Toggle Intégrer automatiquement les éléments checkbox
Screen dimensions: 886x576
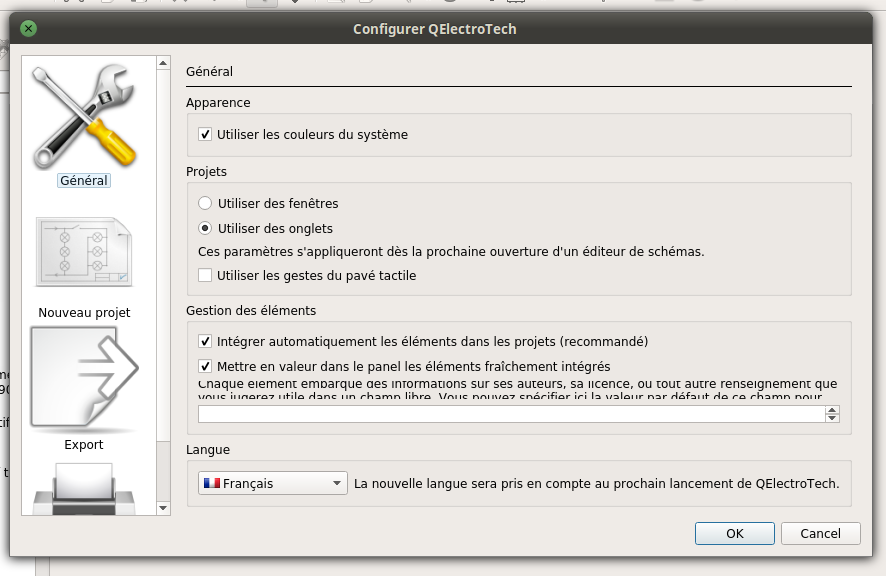tap(205, 341)
